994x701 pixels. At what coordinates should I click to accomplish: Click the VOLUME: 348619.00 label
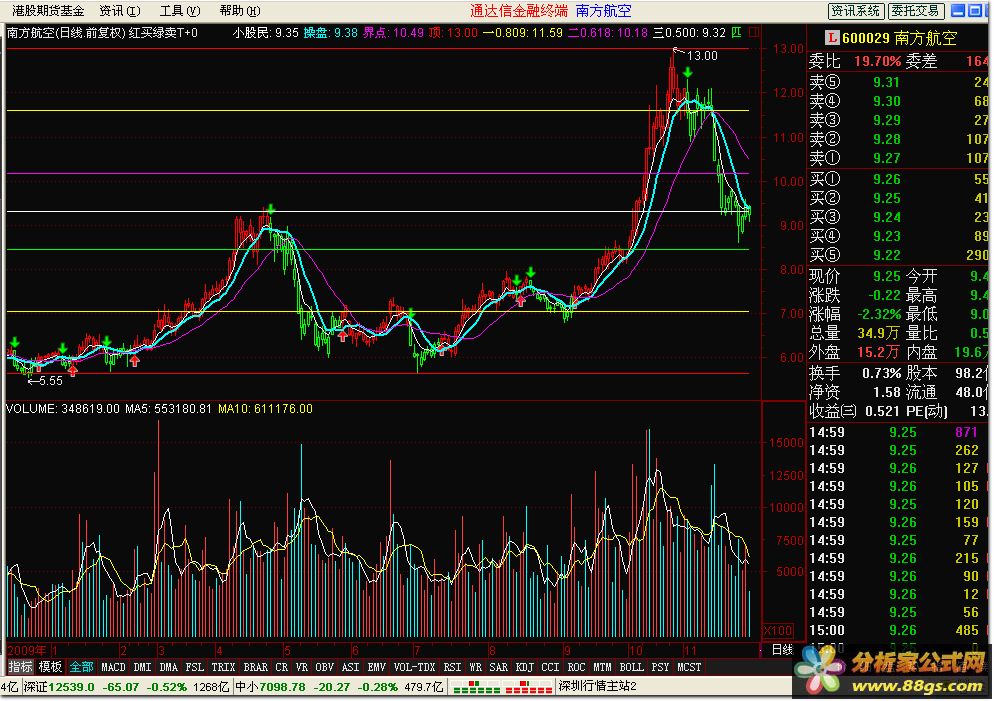coord(62,409)
